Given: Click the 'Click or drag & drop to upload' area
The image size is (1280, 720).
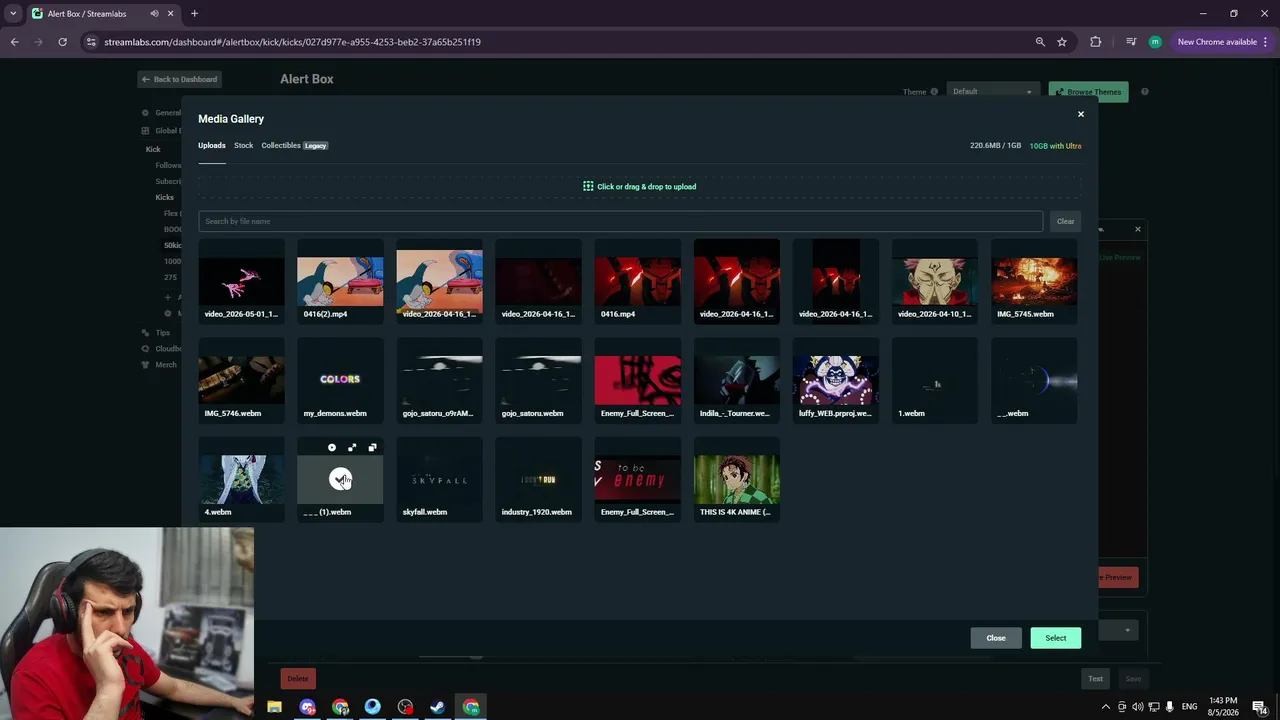Looking at the screenshot, I should [640, 186].
